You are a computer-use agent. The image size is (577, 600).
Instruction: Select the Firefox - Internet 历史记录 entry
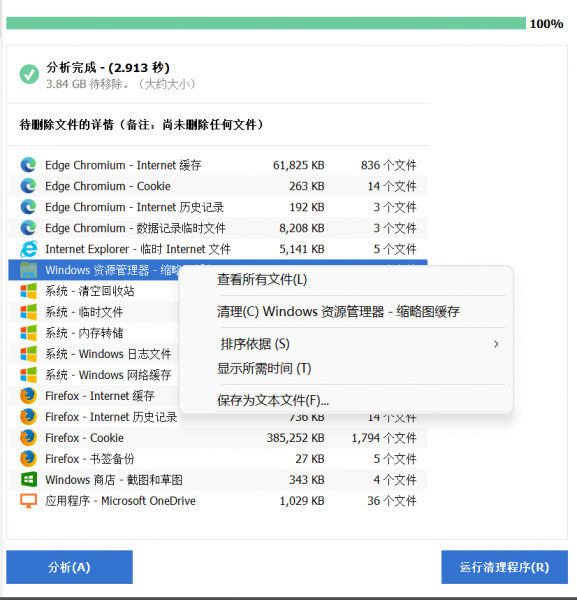click(x=111, y=417)
